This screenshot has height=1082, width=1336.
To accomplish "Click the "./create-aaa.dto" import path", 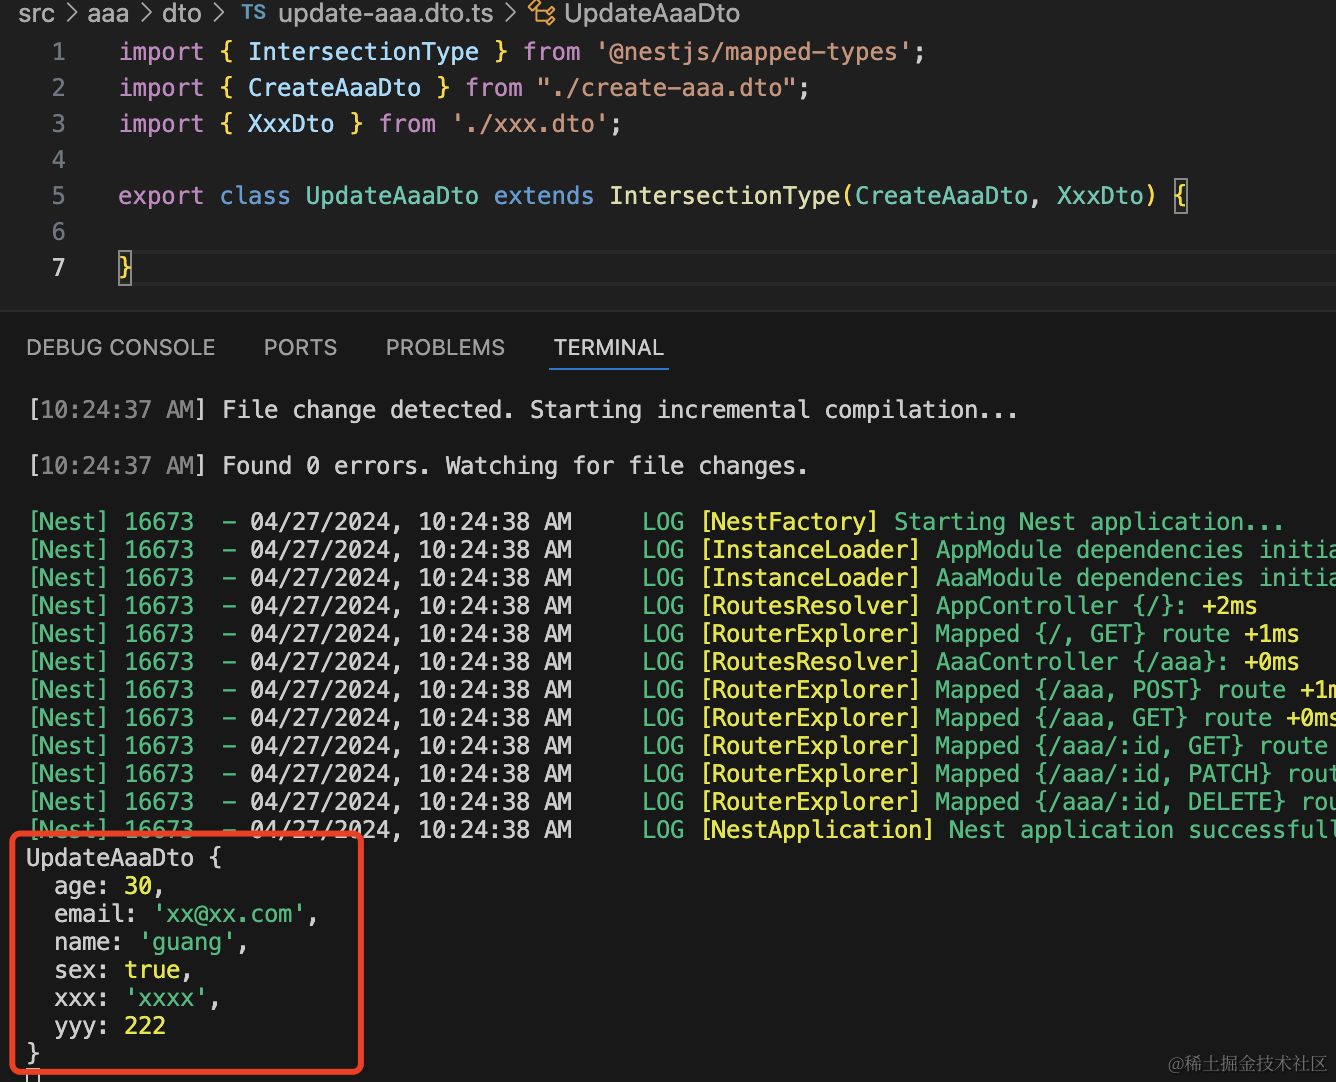I will 666,88.
